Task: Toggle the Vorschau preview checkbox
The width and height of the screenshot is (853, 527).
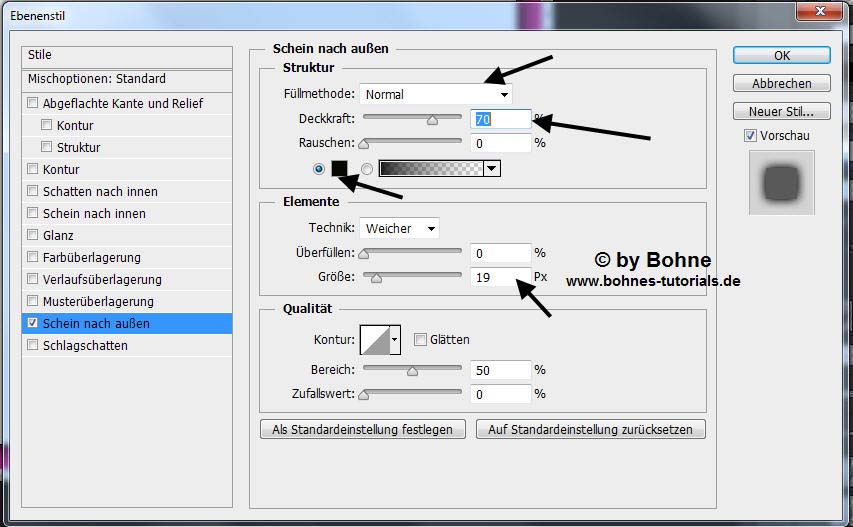Action: tap(750, 136)
